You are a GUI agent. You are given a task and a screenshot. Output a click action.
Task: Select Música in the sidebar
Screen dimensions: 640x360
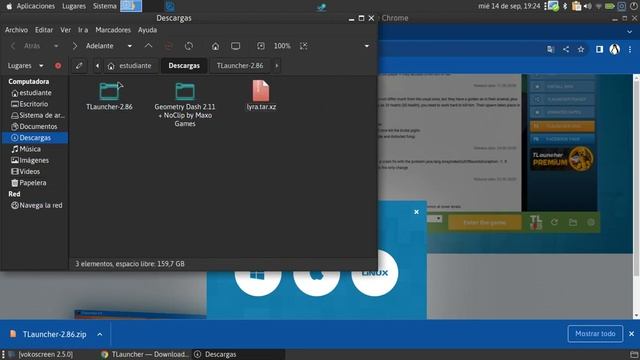click(35, 149)
